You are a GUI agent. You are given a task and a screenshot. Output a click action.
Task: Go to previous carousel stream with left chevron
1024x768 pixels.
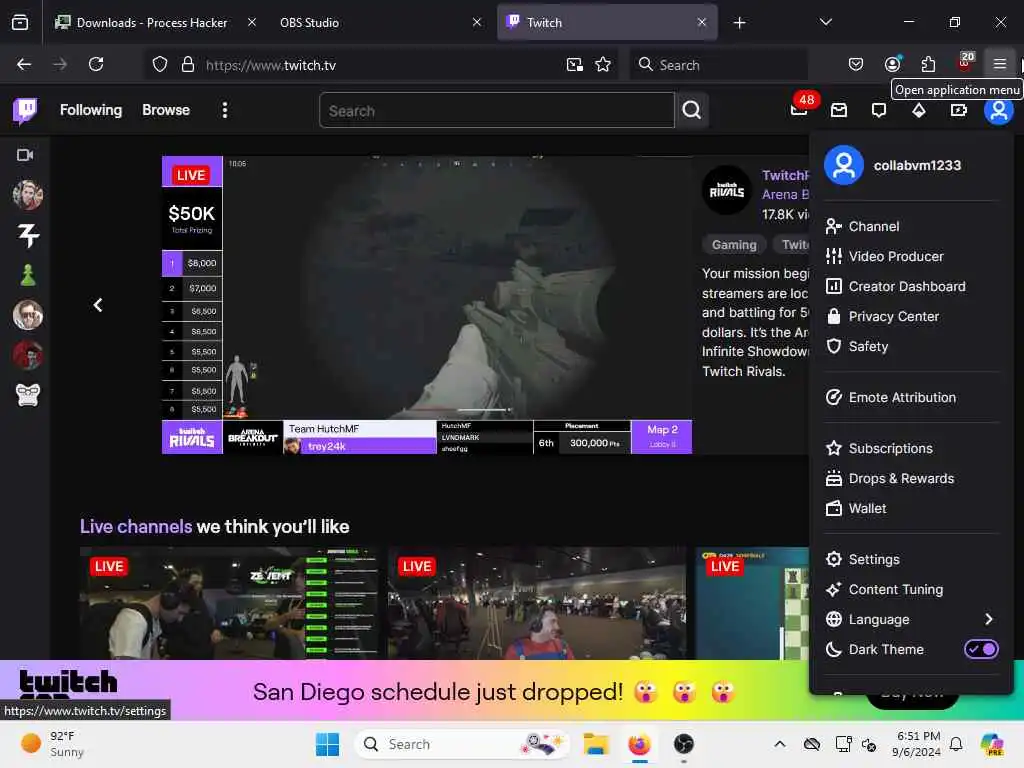[x=98, y=305]
